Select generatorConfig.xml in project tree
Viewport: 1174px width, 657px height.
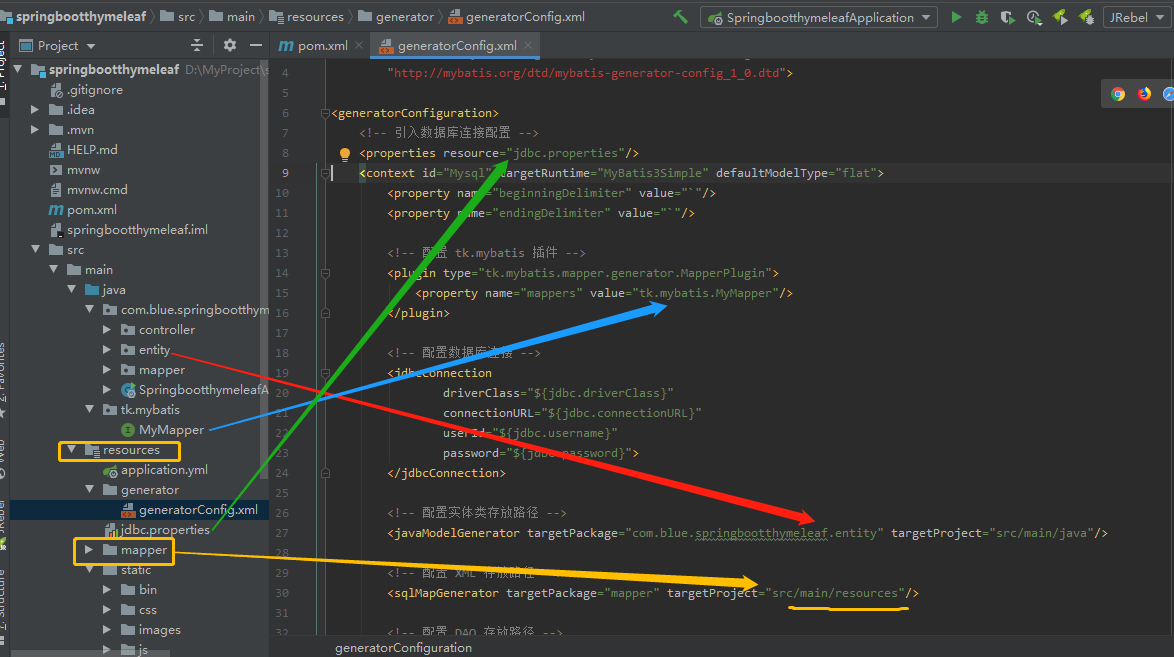click(189, 509)
